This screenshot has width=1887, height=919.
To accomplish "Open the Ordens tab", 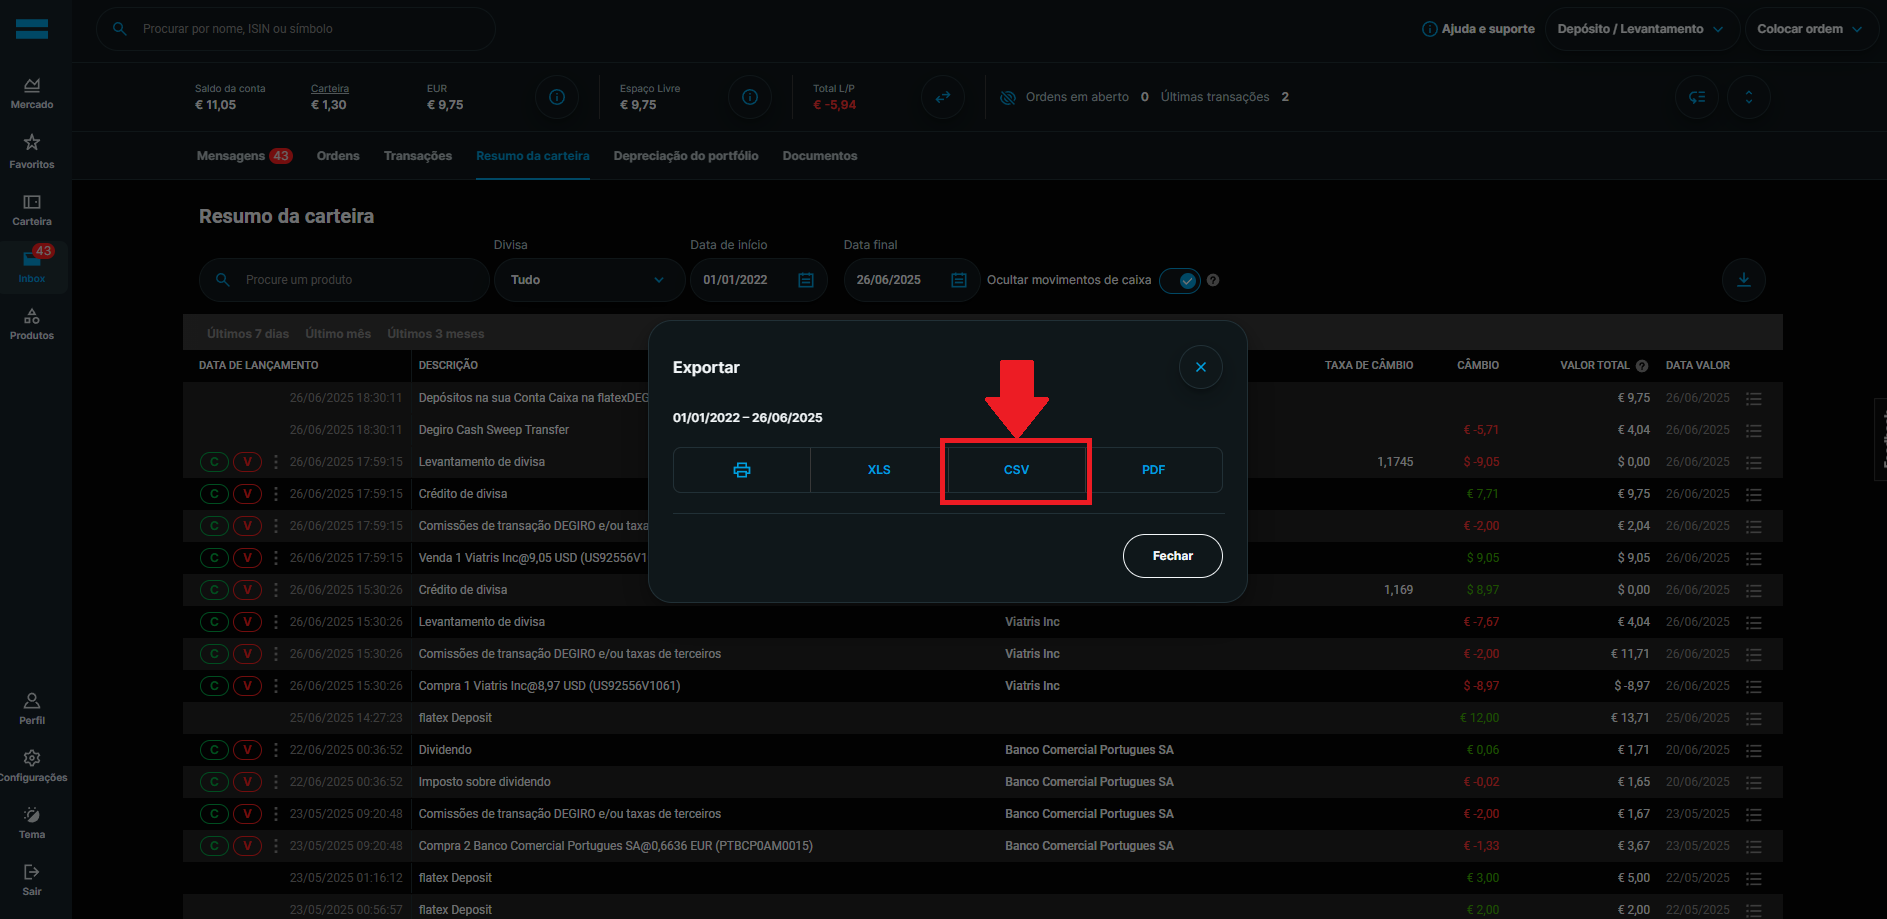I will click(x=338, y=156).
